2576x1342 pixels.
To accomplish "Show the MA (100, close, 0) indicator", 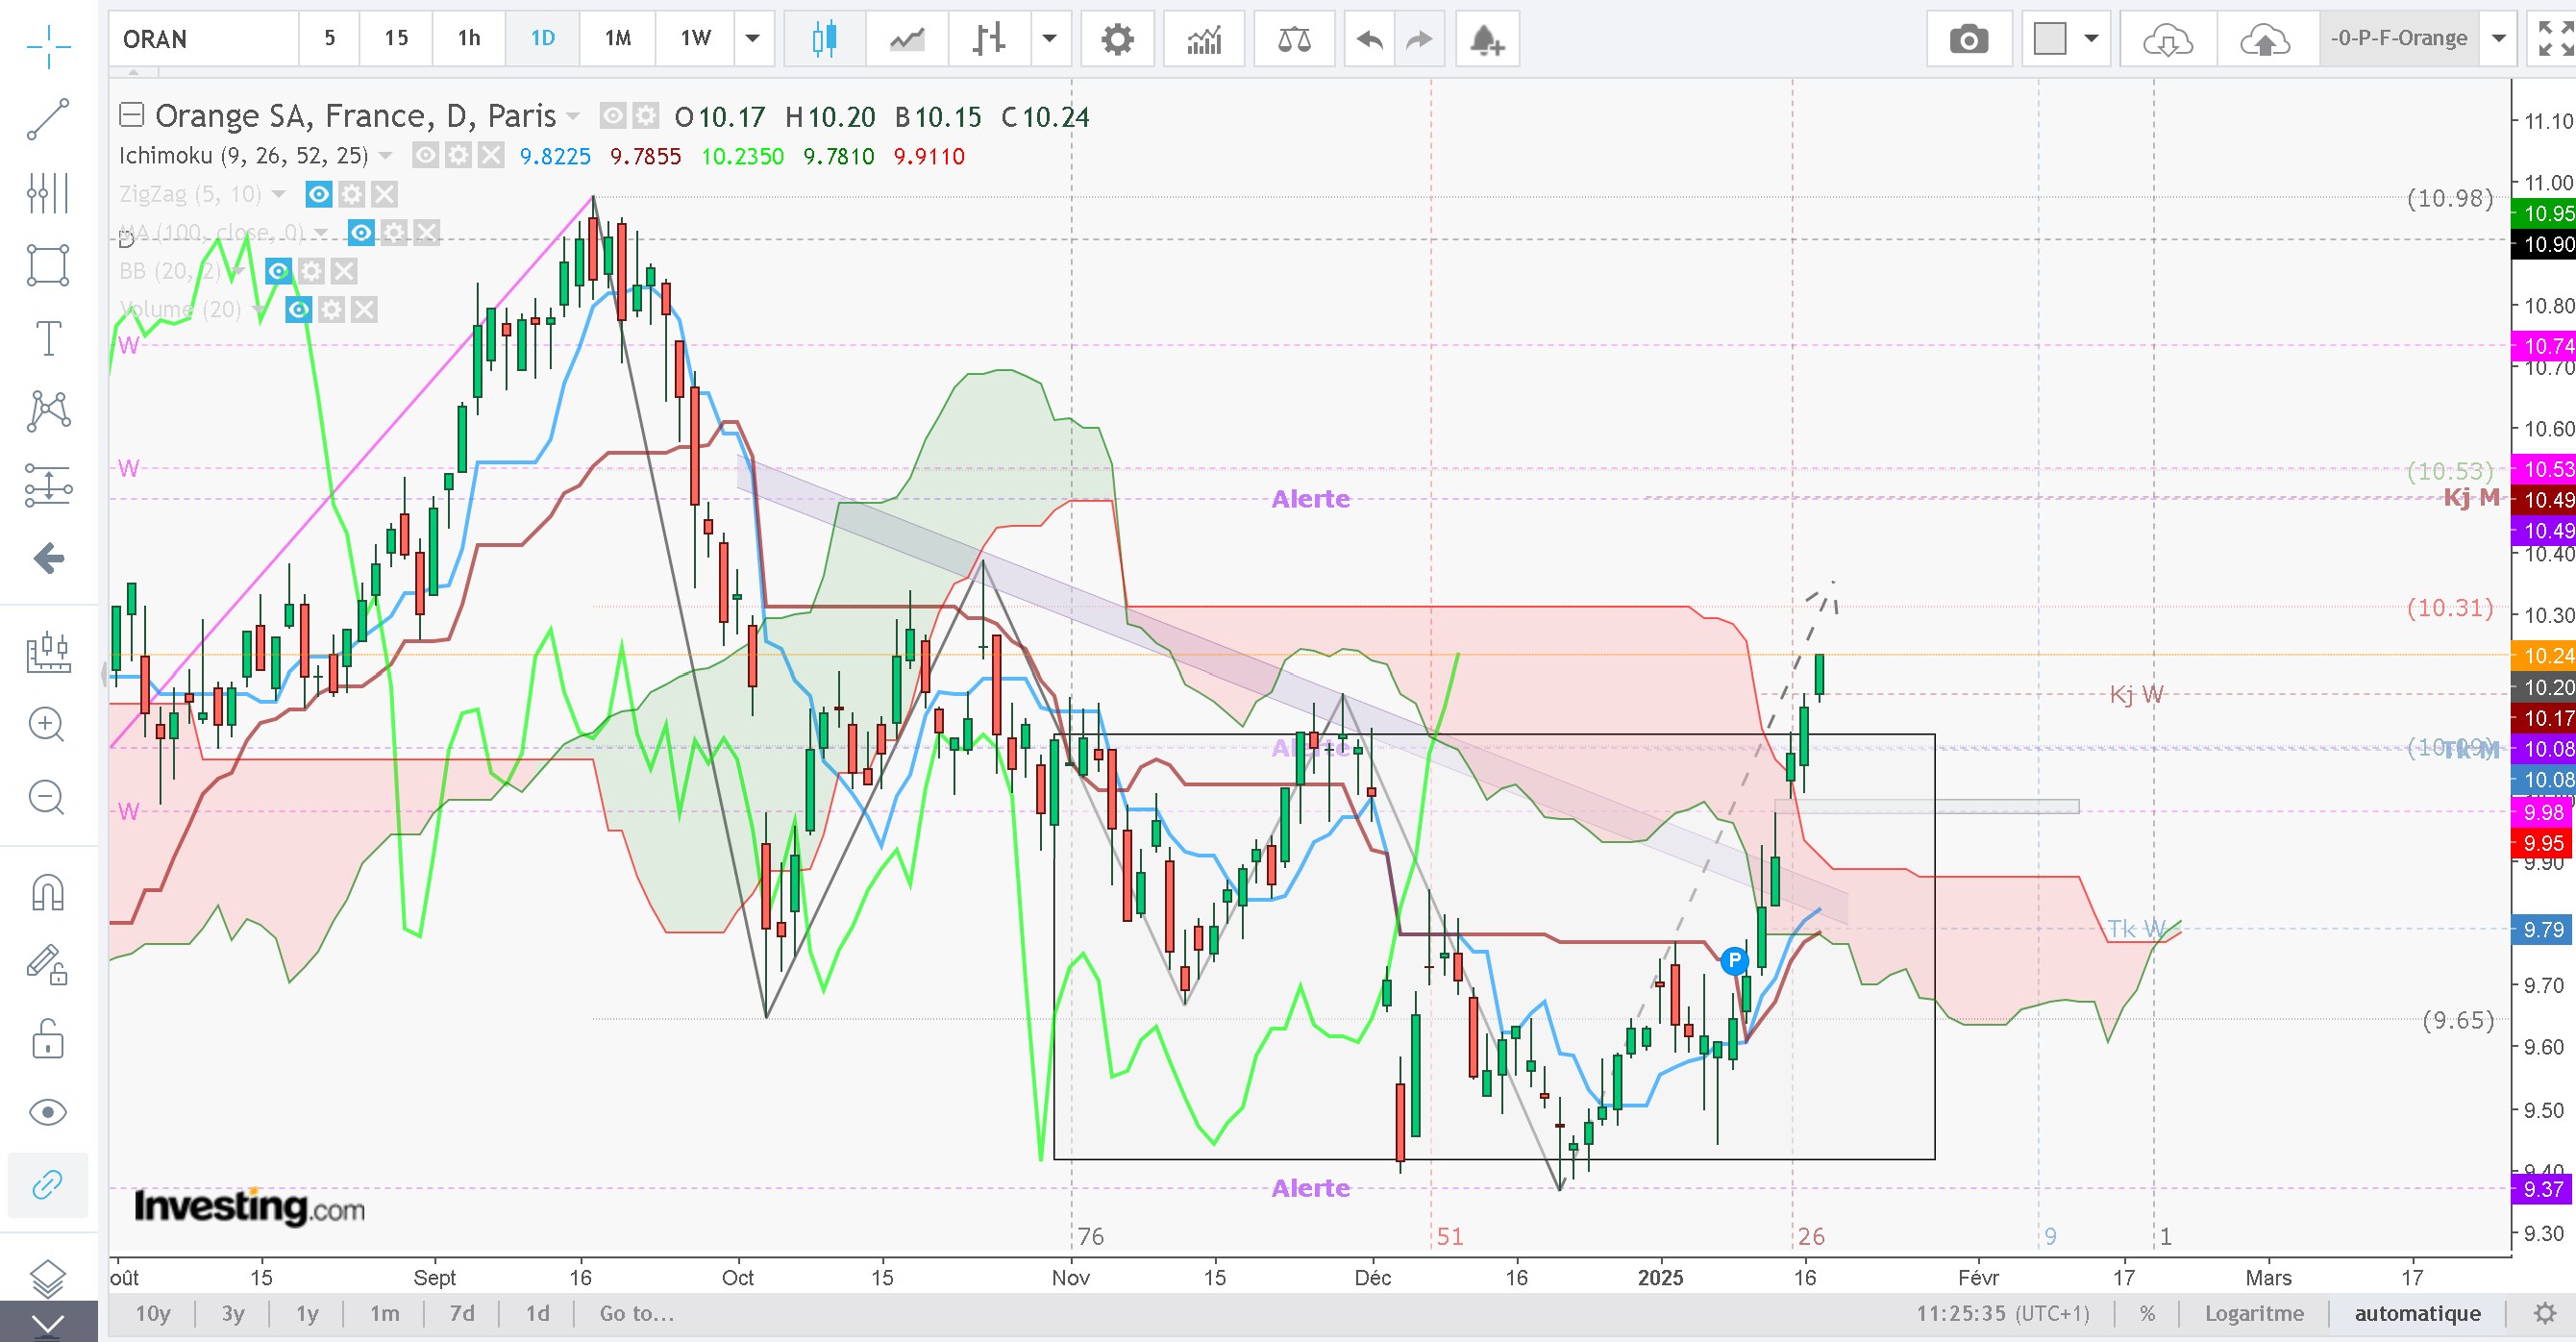I will 361,233.
